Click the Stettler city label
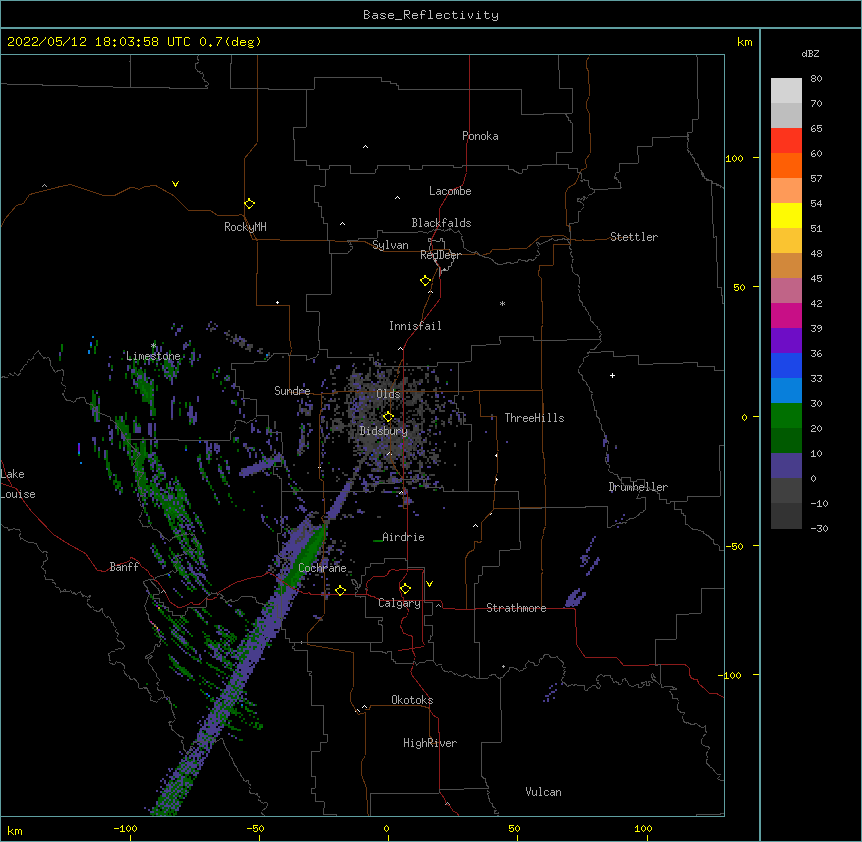 (x=634, y=237)
